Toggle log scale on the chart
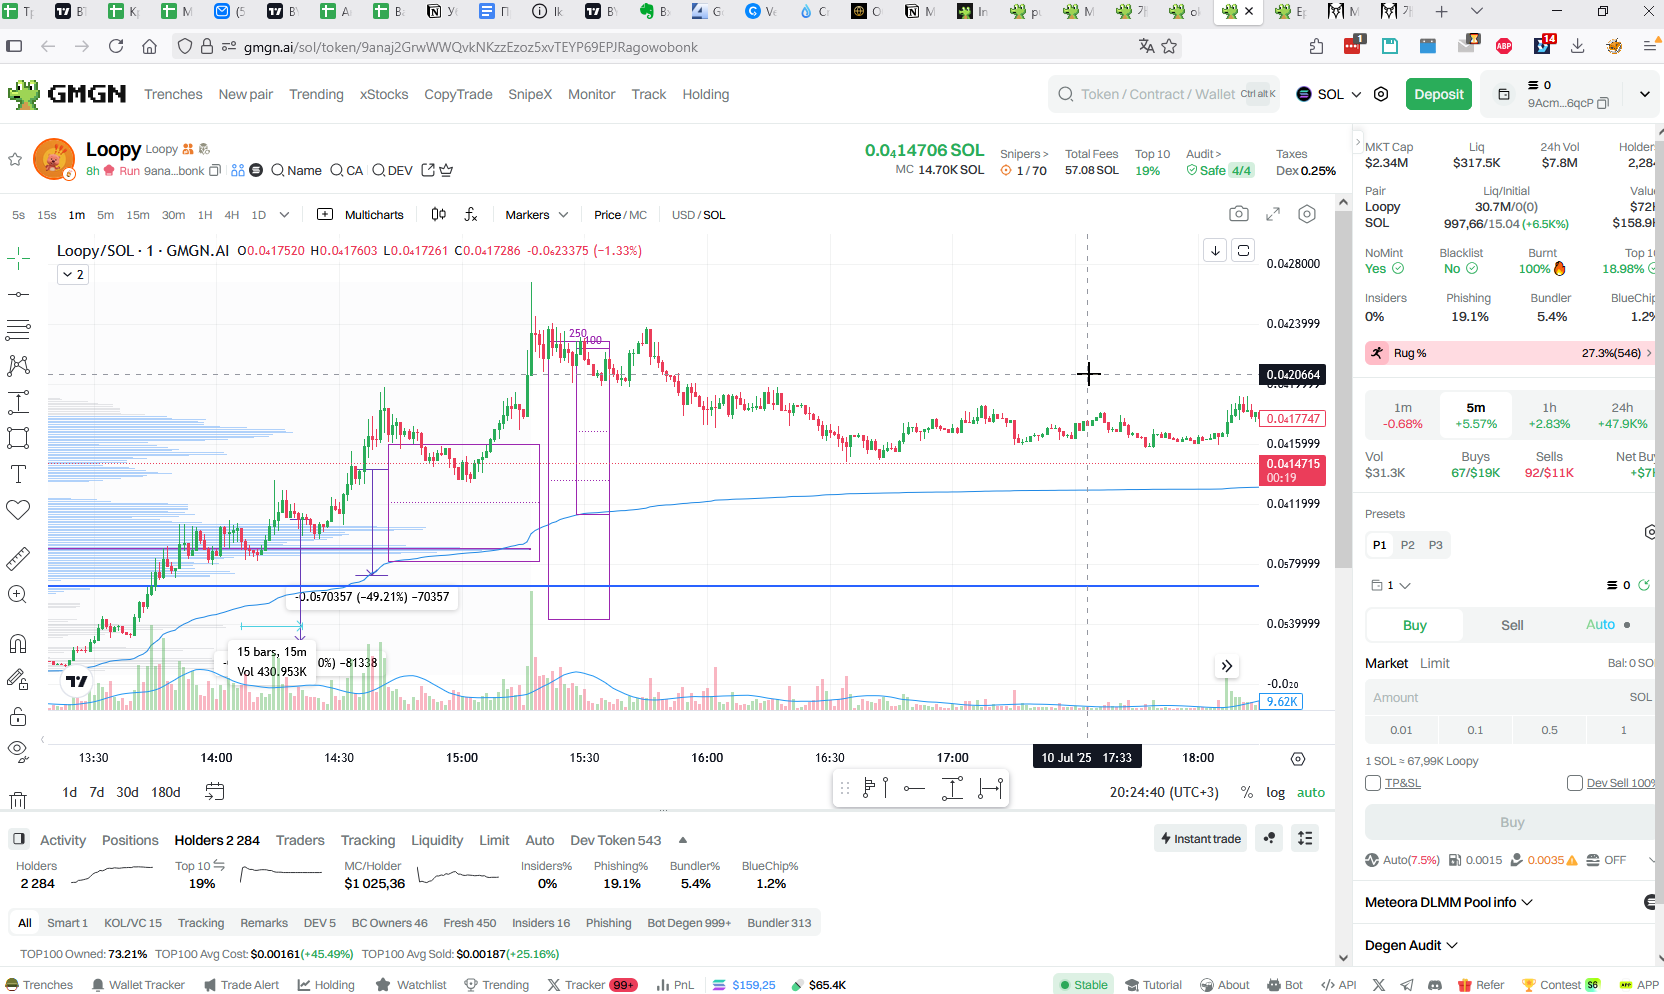The width and height of the screenshot is (1664, 994). 1275,792
